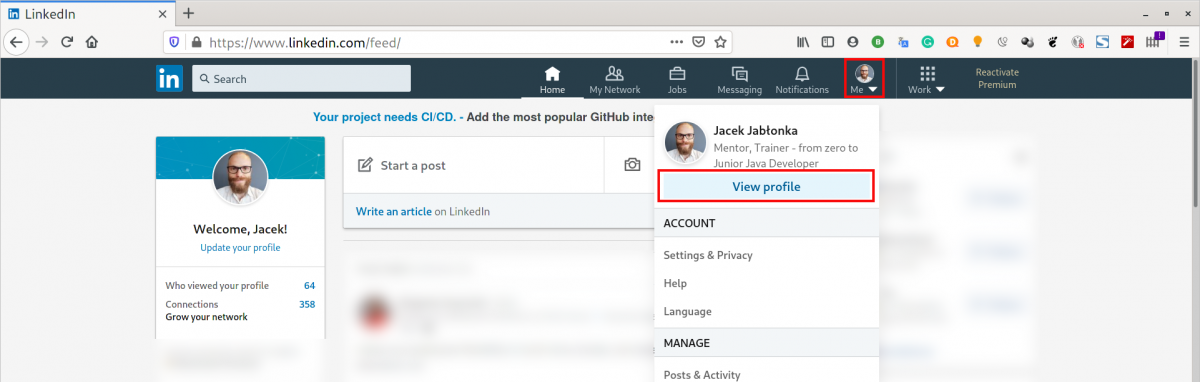This screenshot has width=1200, height=382.
Task: Open the page actions three-dot menu
Action: tap(677, 43)
